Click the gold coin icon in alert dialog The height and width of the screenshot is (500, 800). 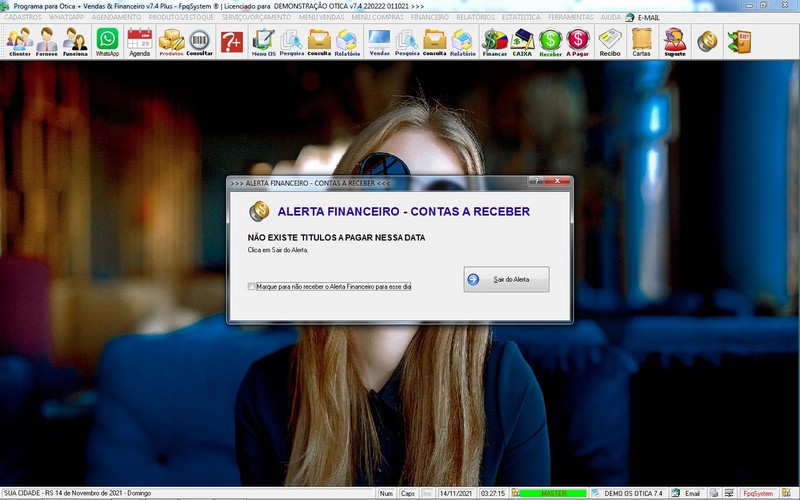point(259,211)
